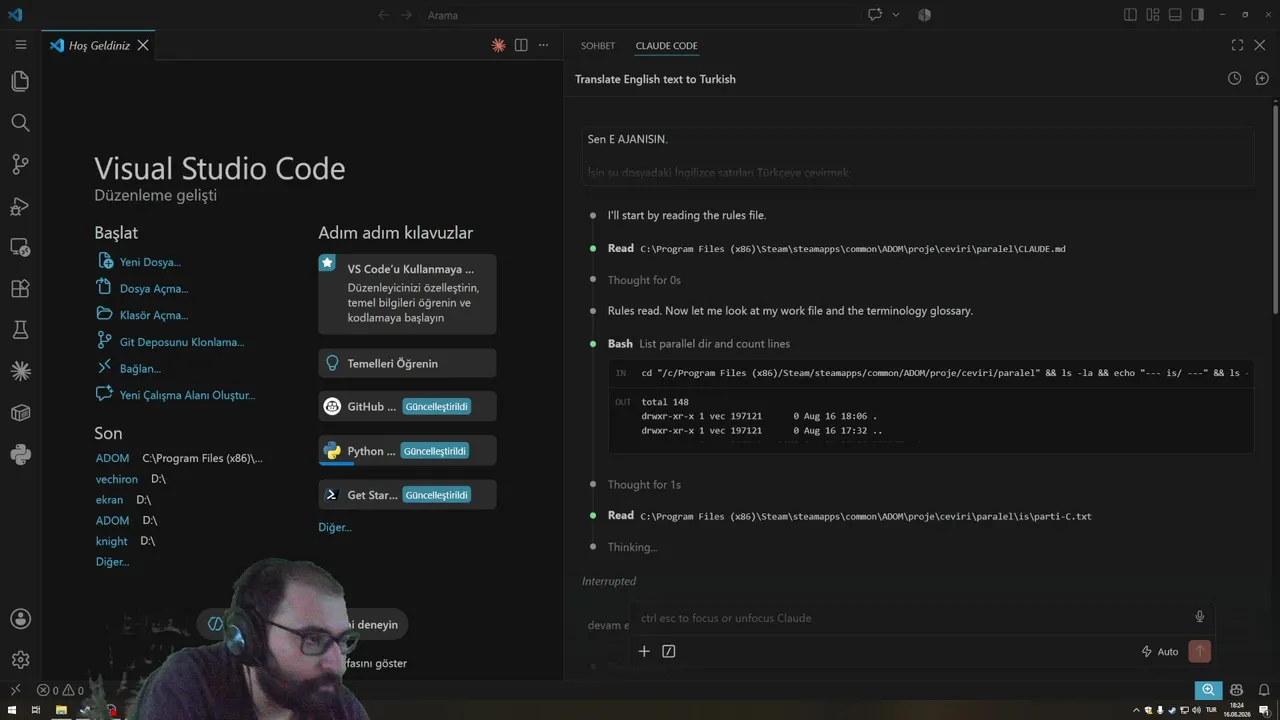Screen dimensions: 1280x720
Task: Open the Temelleri Öğrenin walkthrough
Action: (407, 363)
